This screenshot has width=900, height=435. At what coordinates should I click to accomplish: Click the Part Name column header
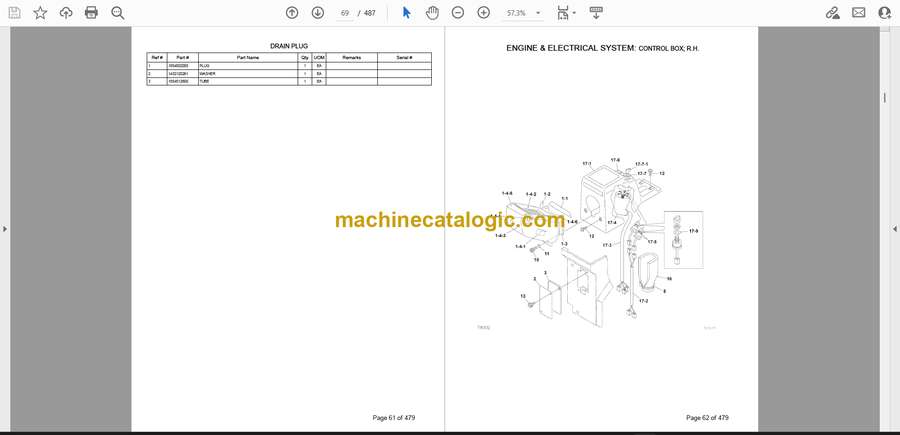click(247, 57)
